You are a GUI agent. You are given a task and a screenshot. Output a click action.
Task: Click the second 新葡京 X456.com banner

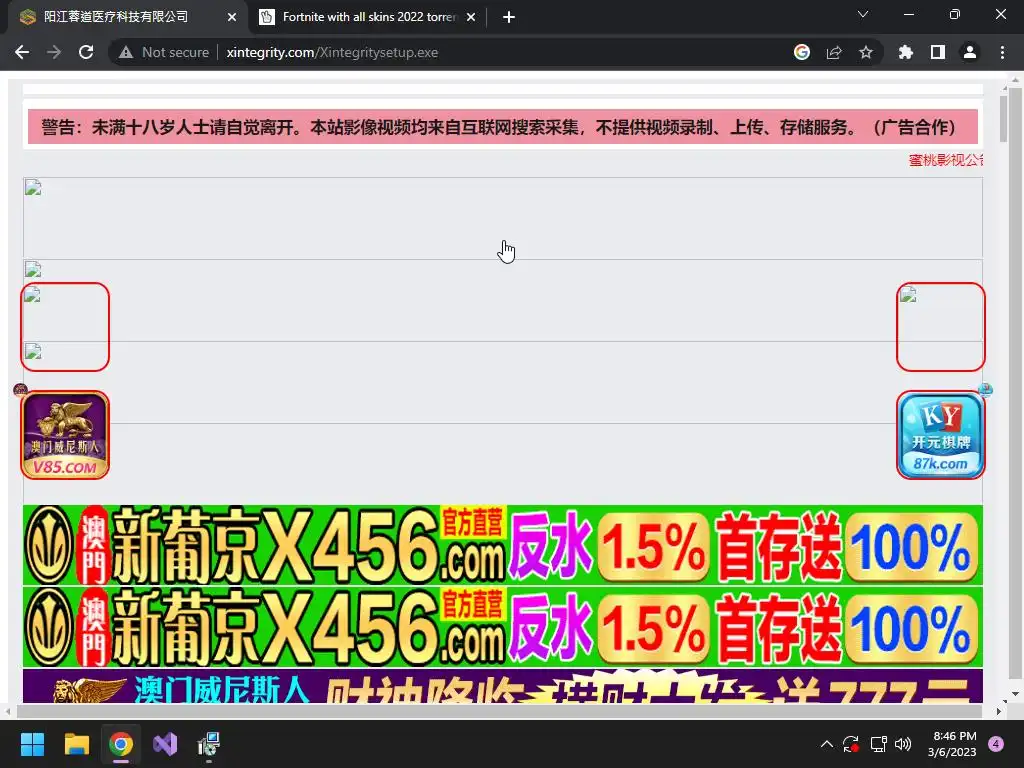502,627
